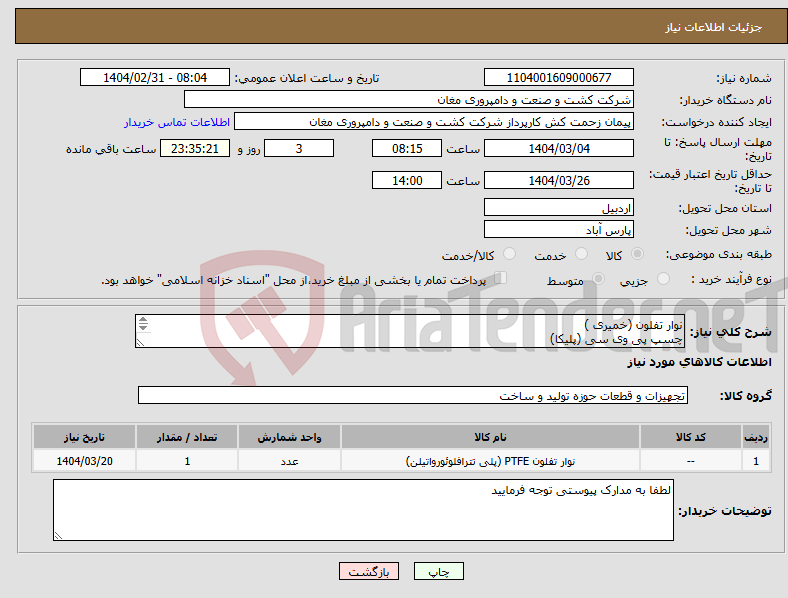Click the goods group field تجهیزات و قطعات
Screen dimensions: 788x598
pos(413,395)
